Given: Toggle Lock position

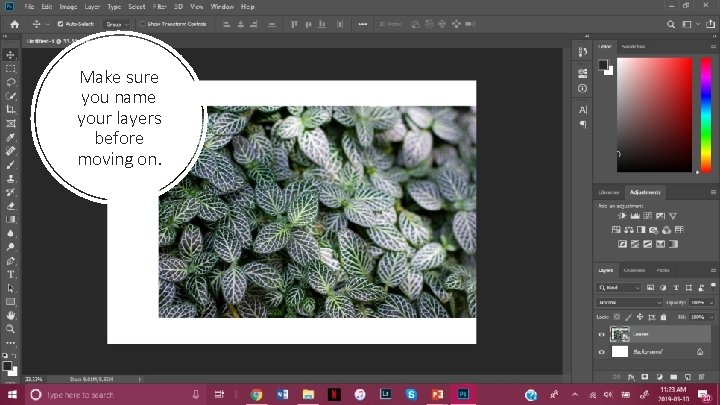Looking at the screenshot, I should (x=640, y=317).
